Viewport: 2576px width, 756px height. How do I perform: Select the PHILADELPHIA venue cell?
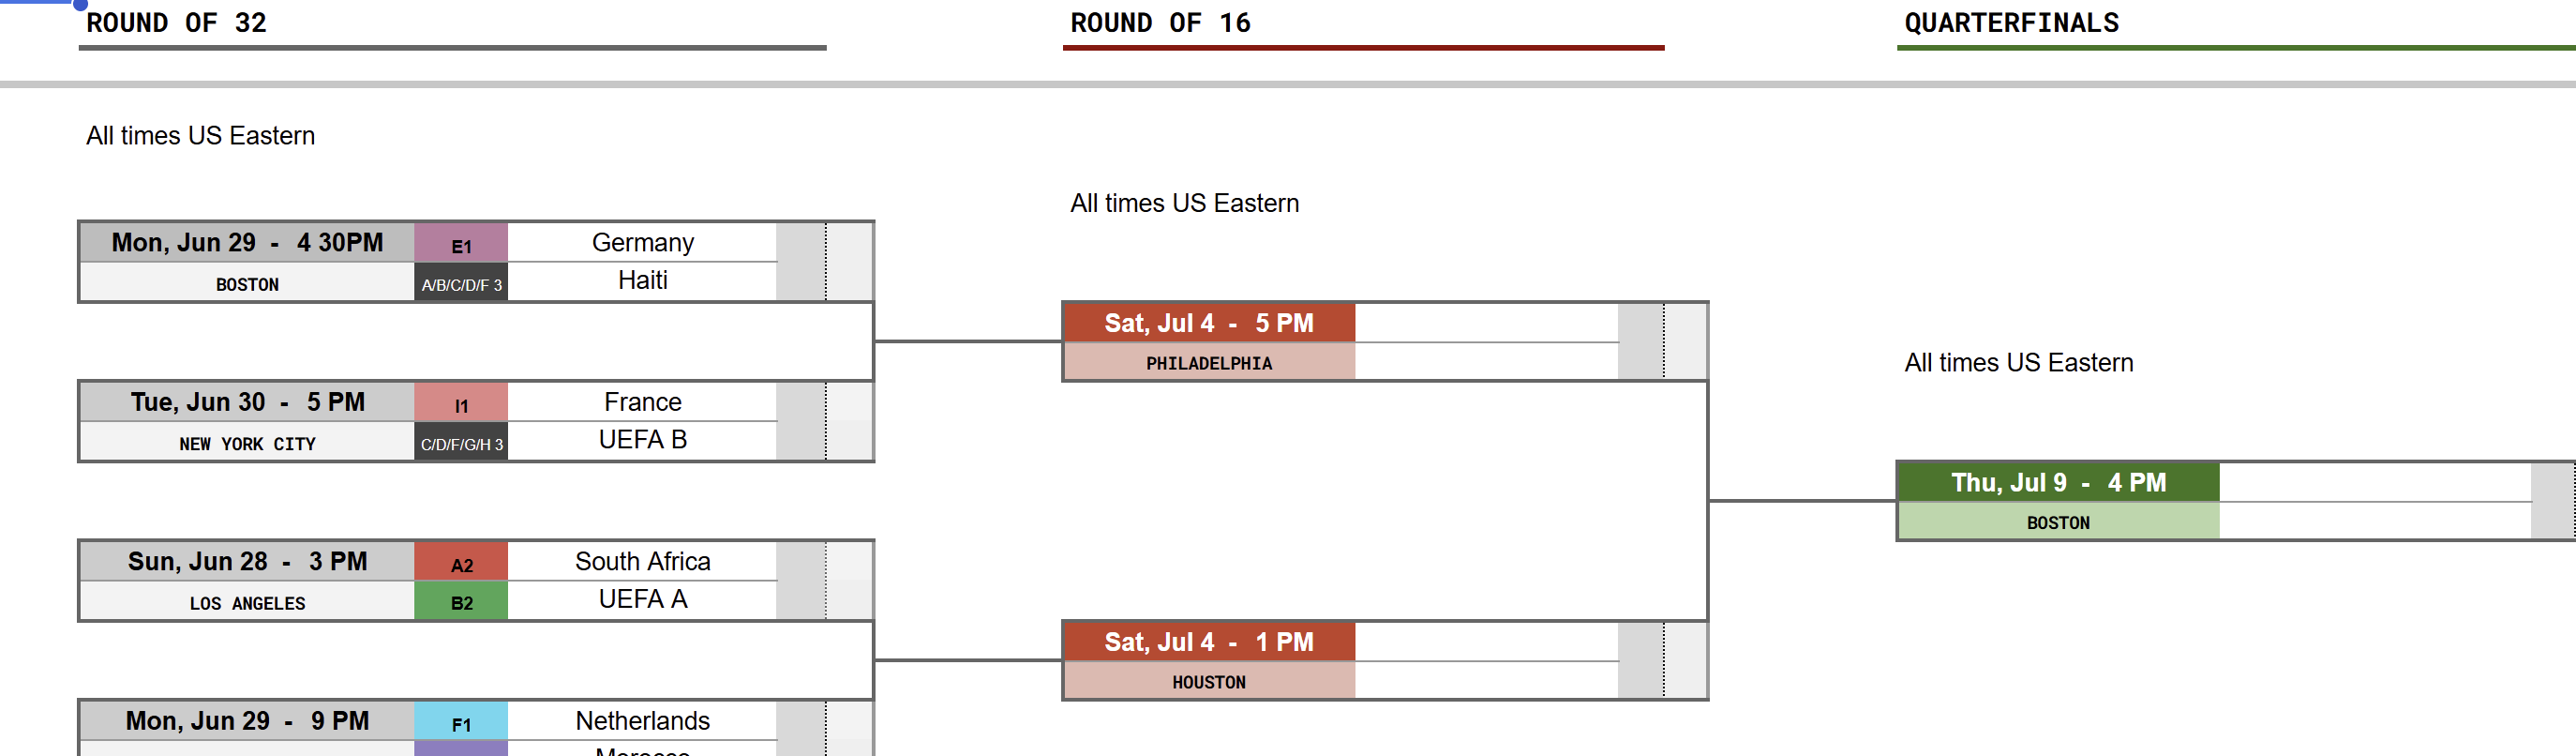click(1208, 362)
